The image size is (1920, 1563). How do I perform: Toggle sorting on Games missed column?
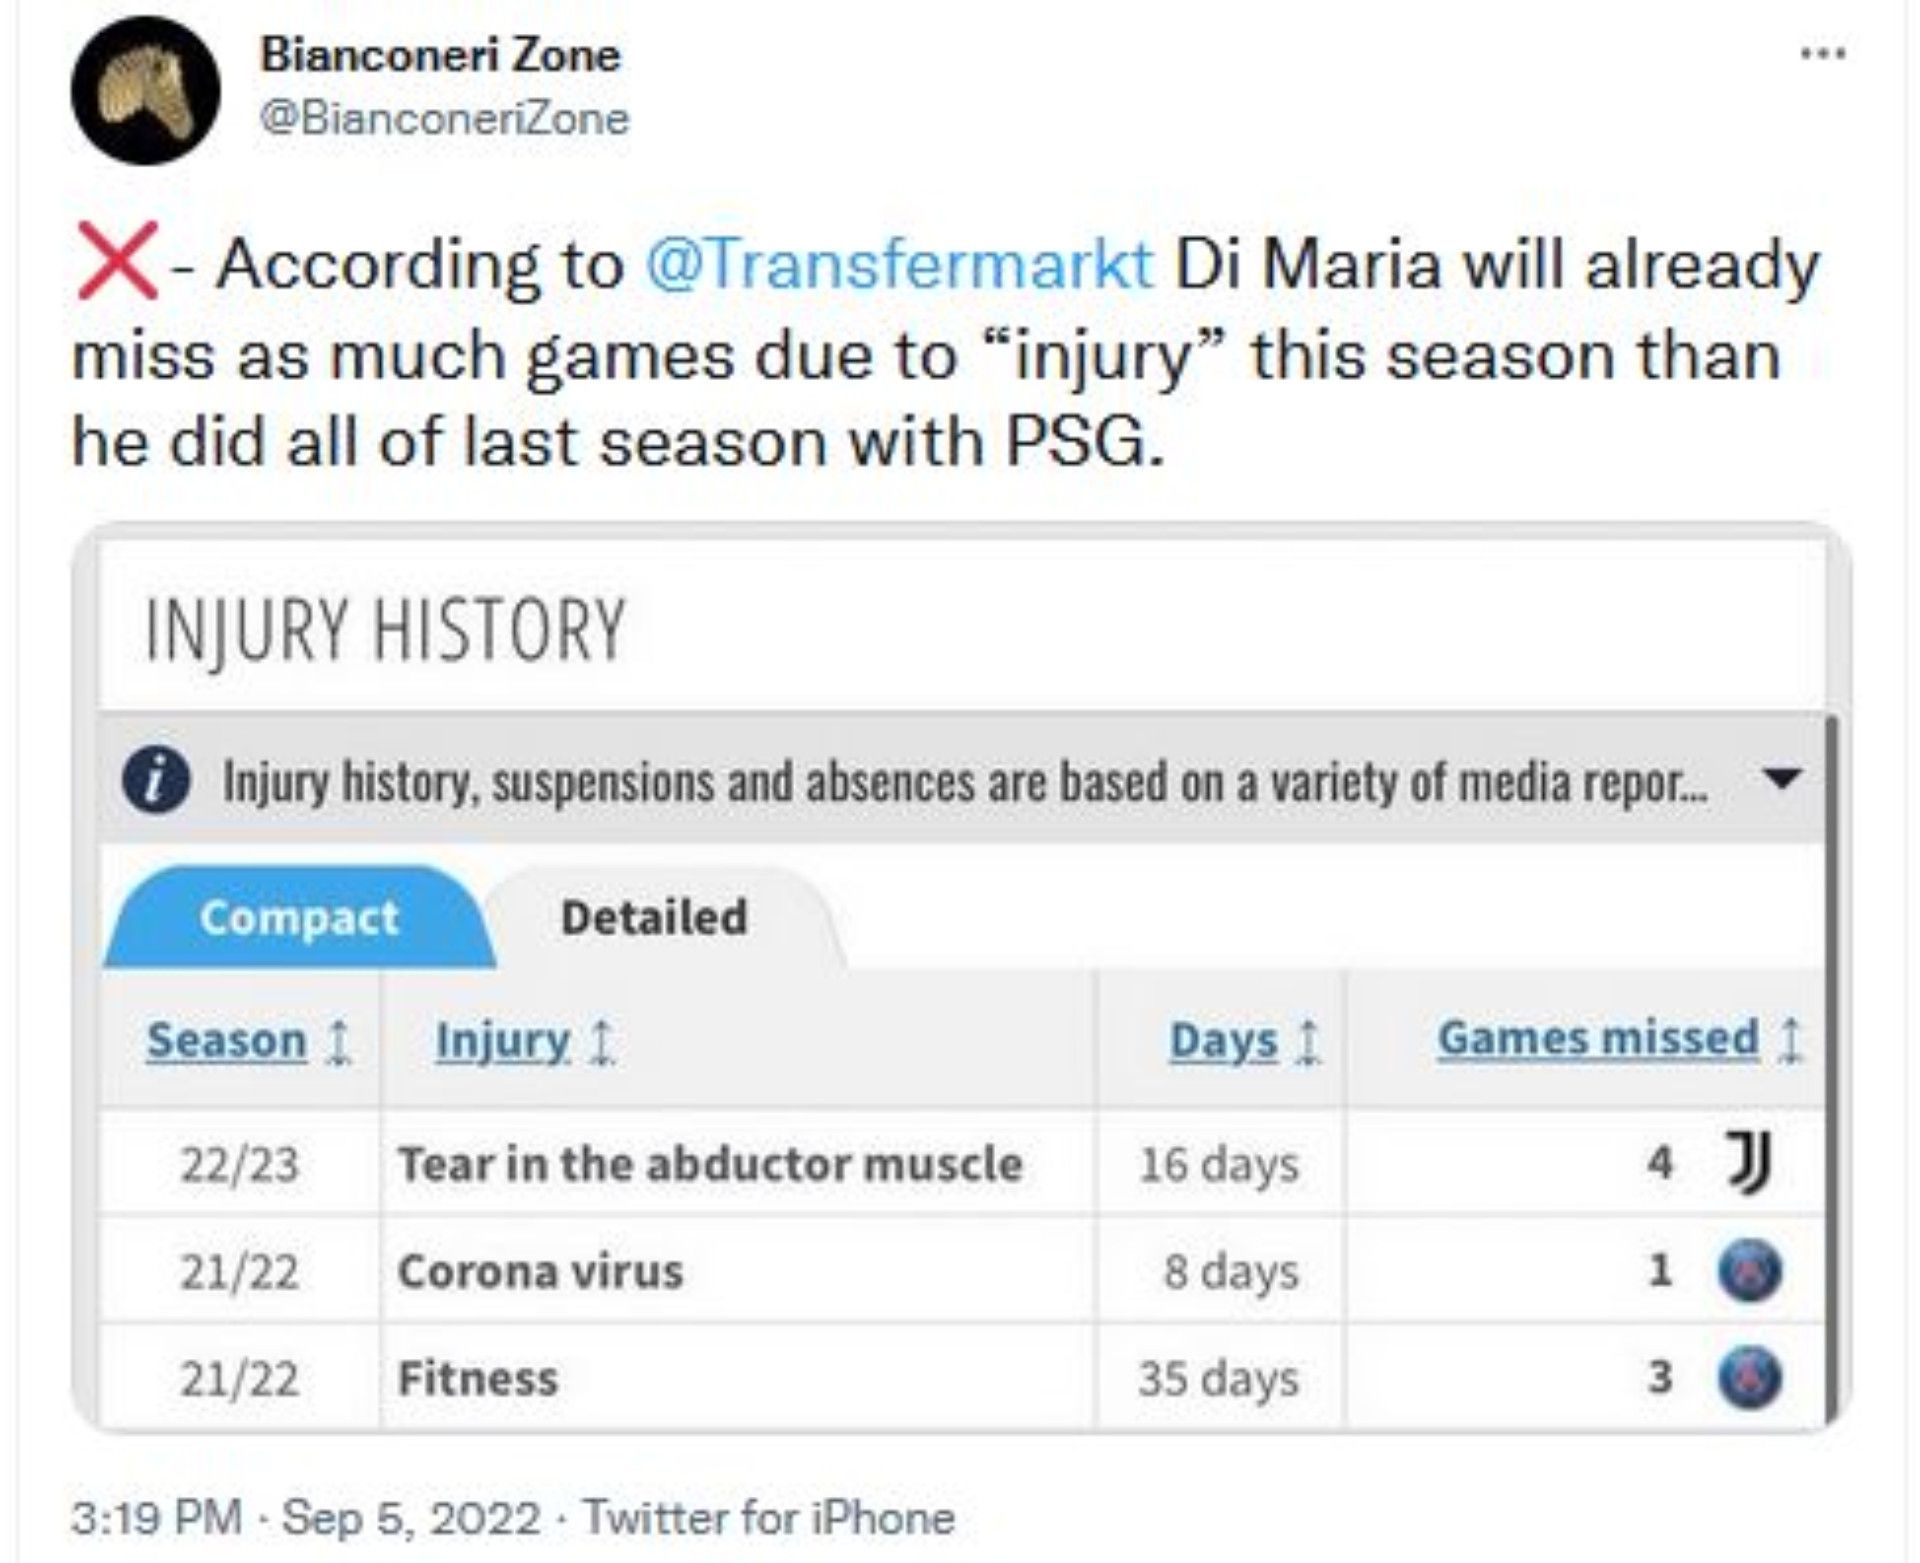(x=1789, y=1038)
